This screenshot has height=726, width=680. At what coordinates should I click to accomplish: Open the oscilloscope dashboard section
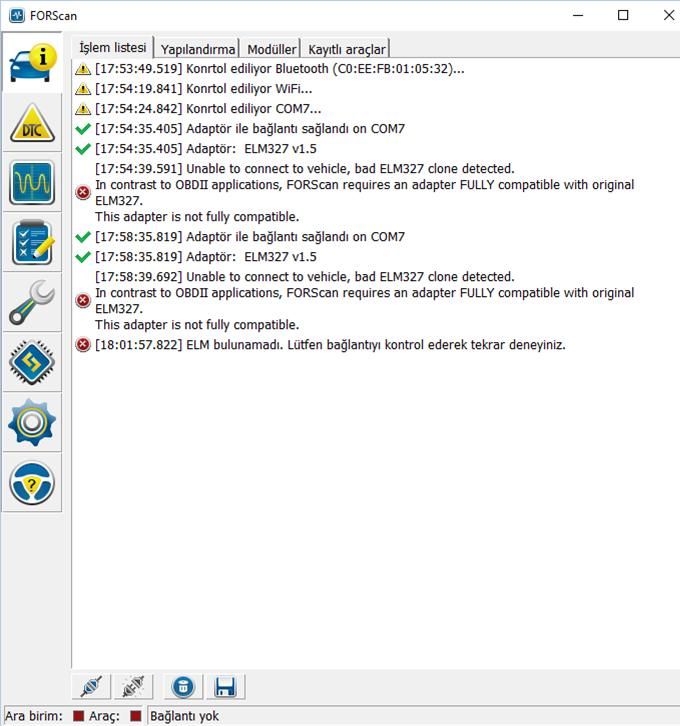(x=32, y=182)
